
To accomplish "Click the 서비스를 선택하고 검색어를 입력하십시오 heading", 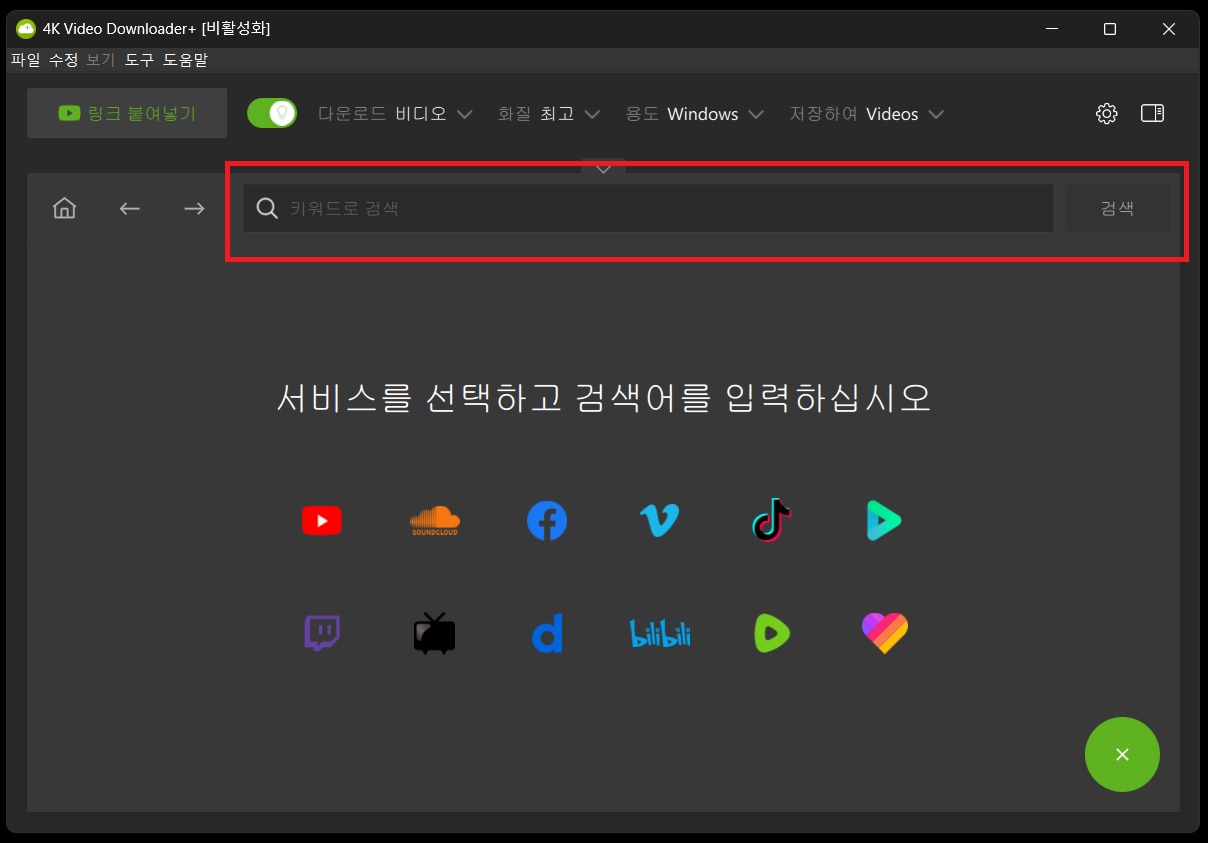I will (x=604, y=398).
